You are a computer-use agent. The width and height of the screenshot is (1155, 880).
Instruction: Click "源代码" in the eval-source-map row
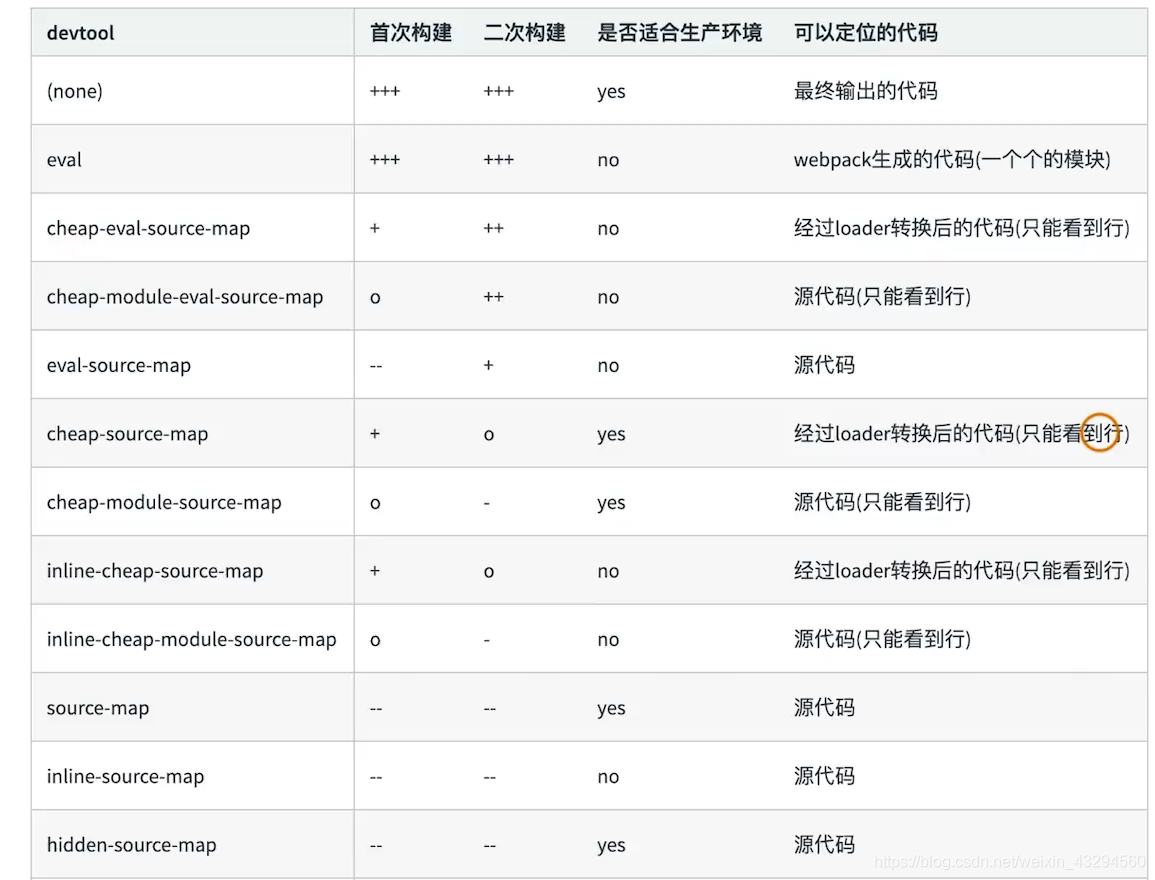(824, 365)
